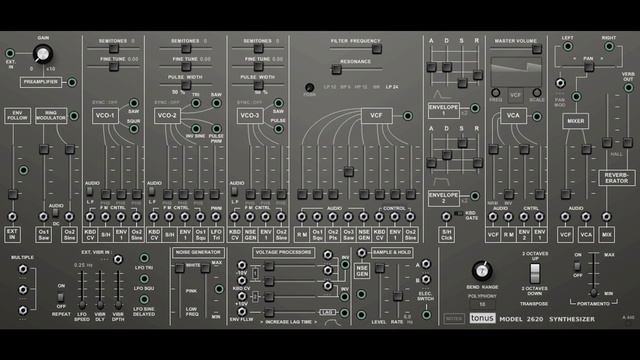Click the VCO-2 SYNC: OFF button

167,102
